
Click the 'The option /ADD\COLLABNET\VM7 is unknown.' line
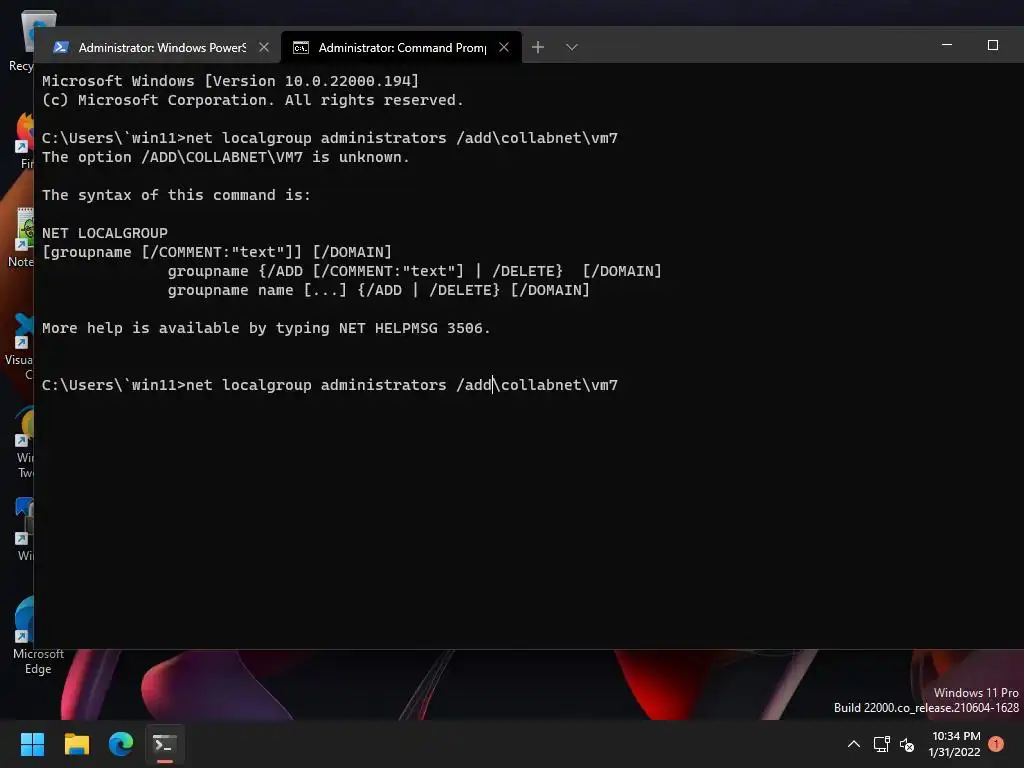(x=225, y=157)
